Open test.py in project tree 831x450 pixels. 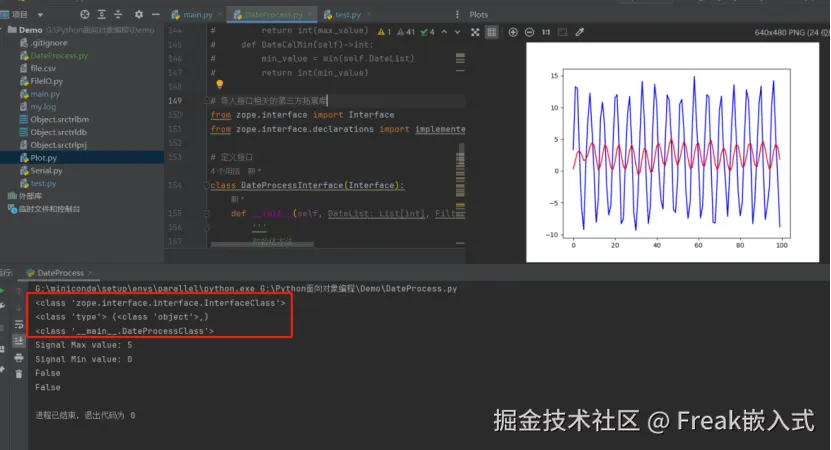click(x=42, y=183)
